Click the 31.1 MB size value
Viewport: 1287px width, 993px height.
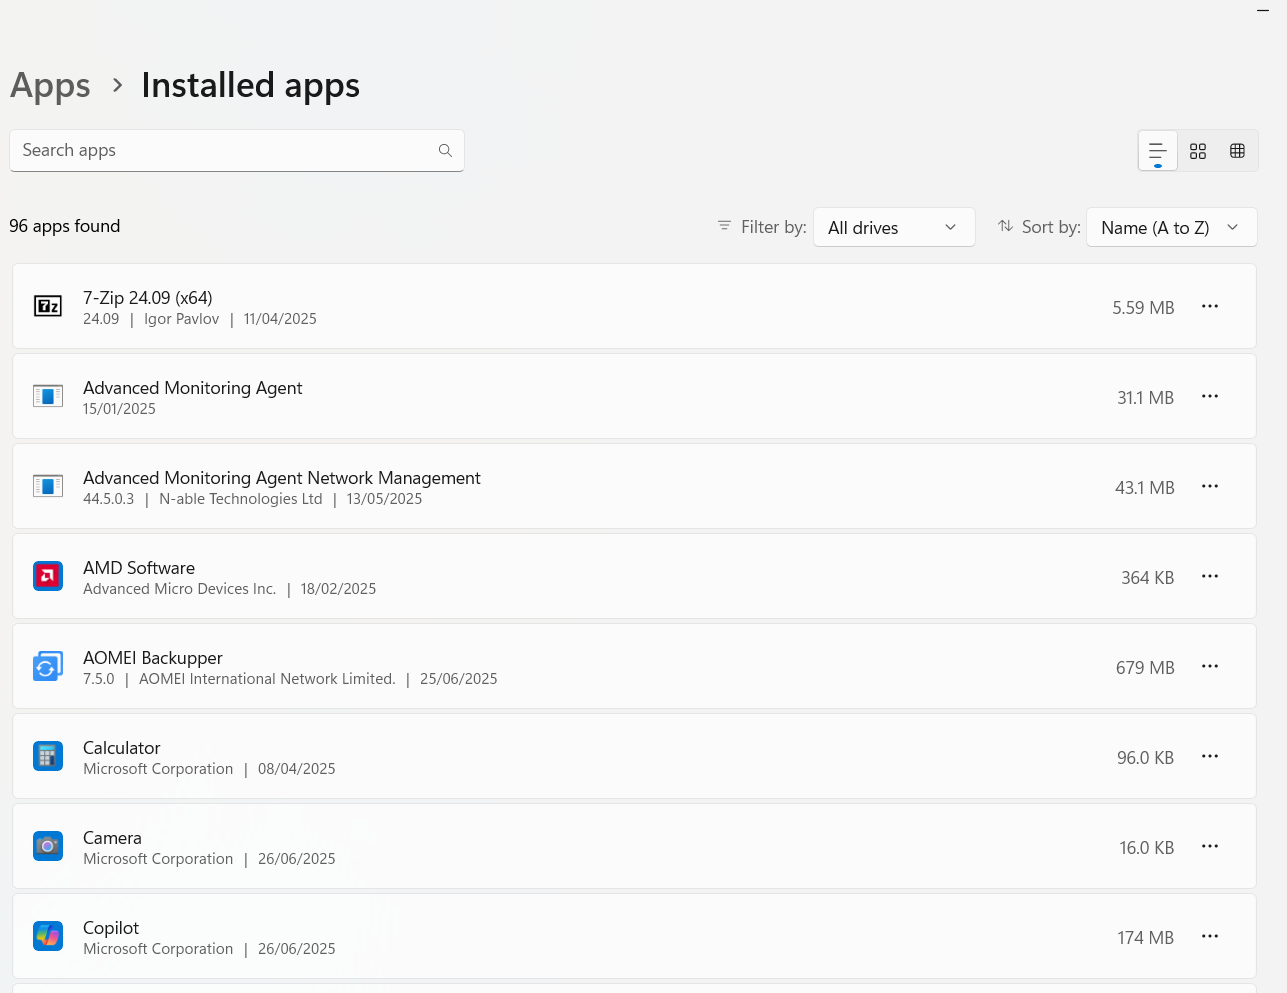coord(1146,398)
